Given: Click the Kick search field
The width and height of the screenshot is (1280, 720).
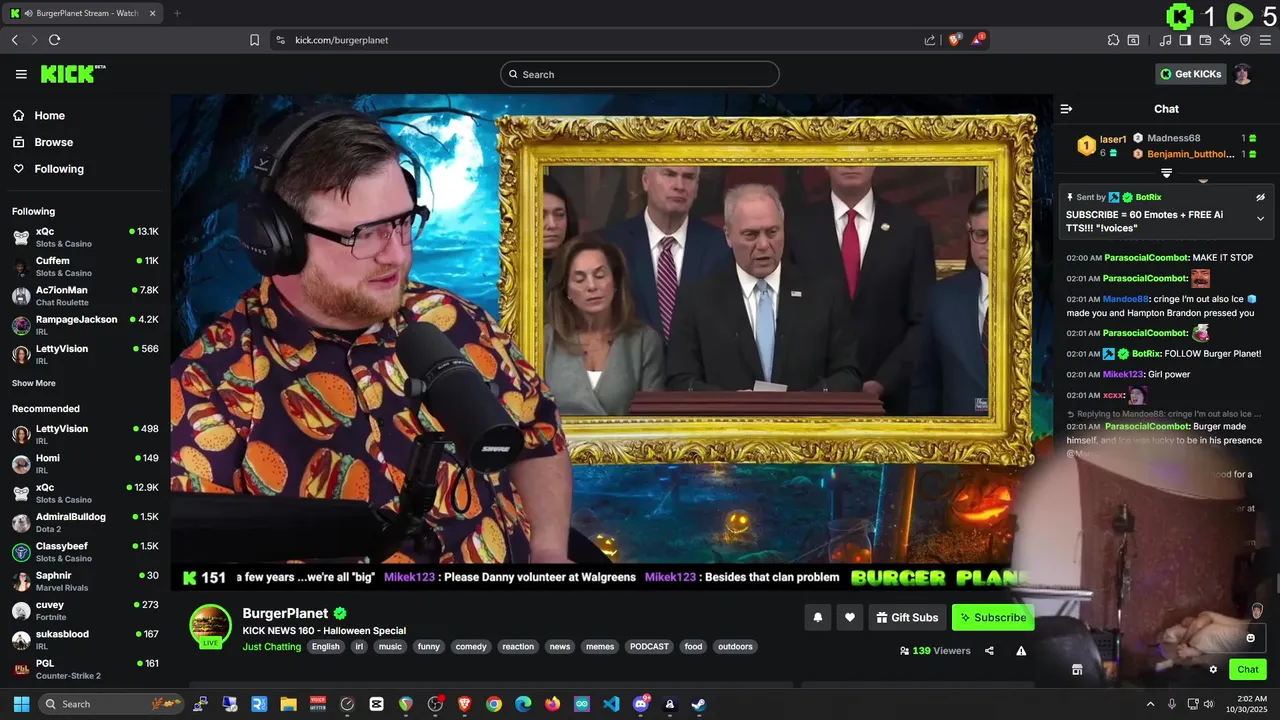Looking at the screenshot, I should [x=640, y=74].
